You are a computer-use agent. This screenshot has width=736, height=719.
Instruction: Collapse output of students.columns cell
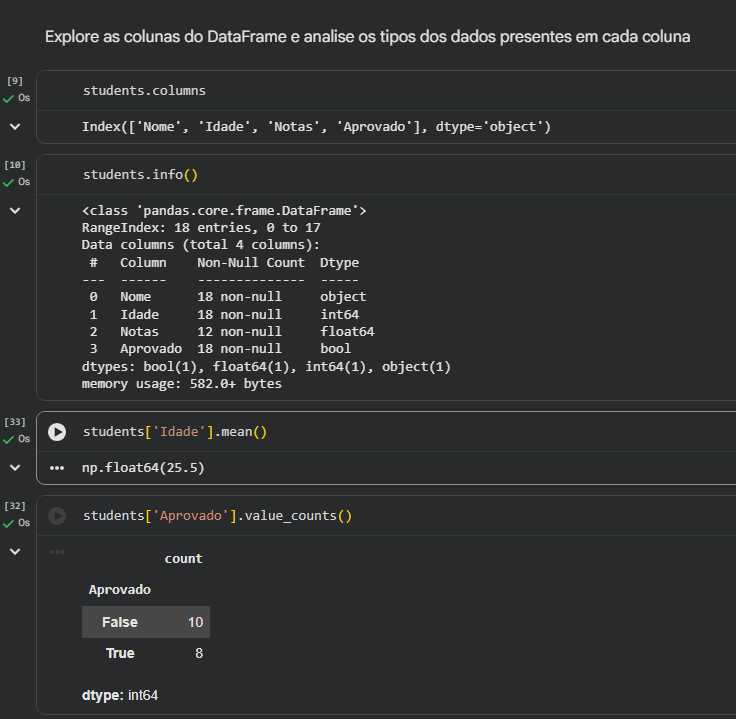[x=15, y=127]
